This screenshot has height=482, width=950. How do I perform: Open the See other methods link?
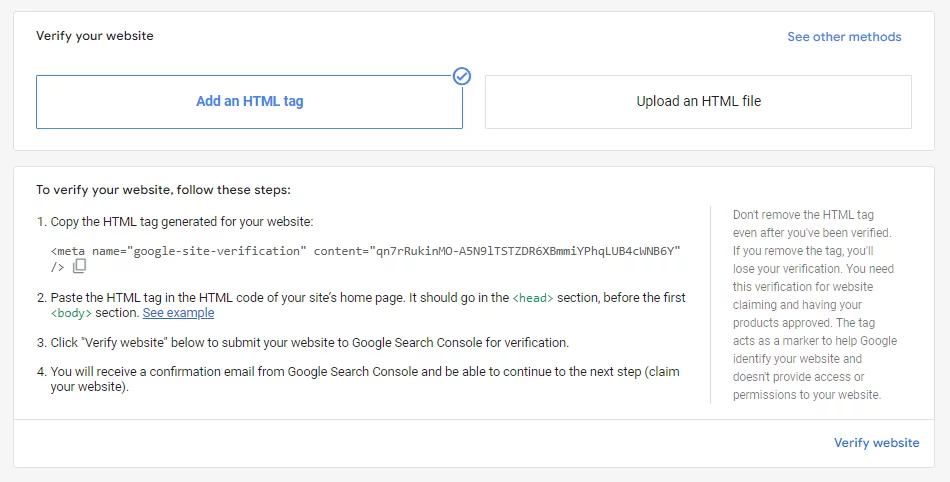tap(844, 37)
